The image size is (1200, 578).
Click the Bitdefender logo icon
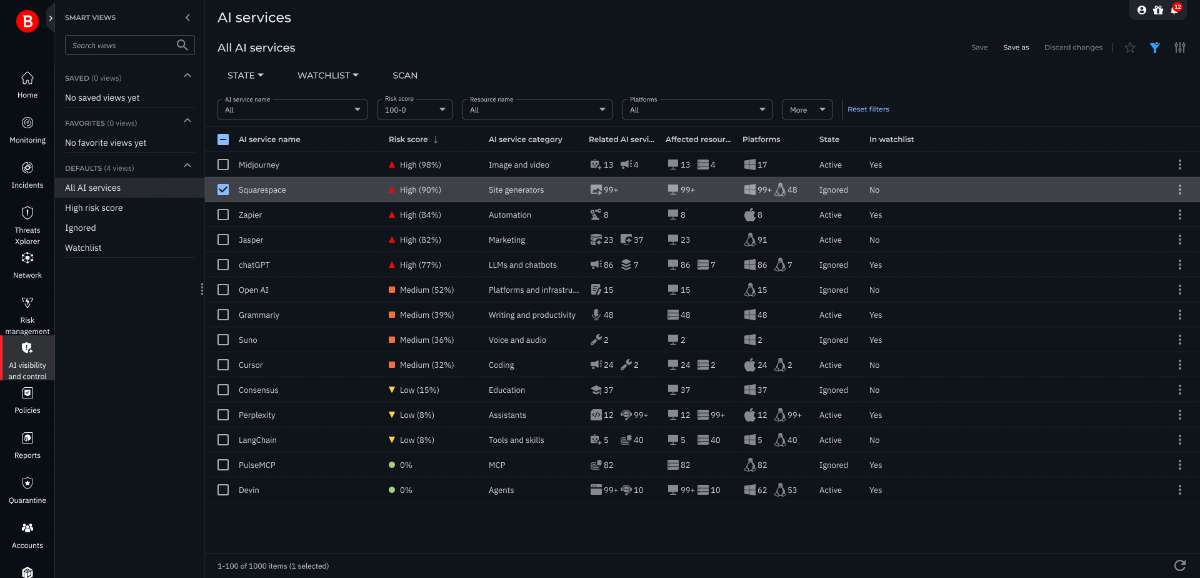click(x=27, y=19)
